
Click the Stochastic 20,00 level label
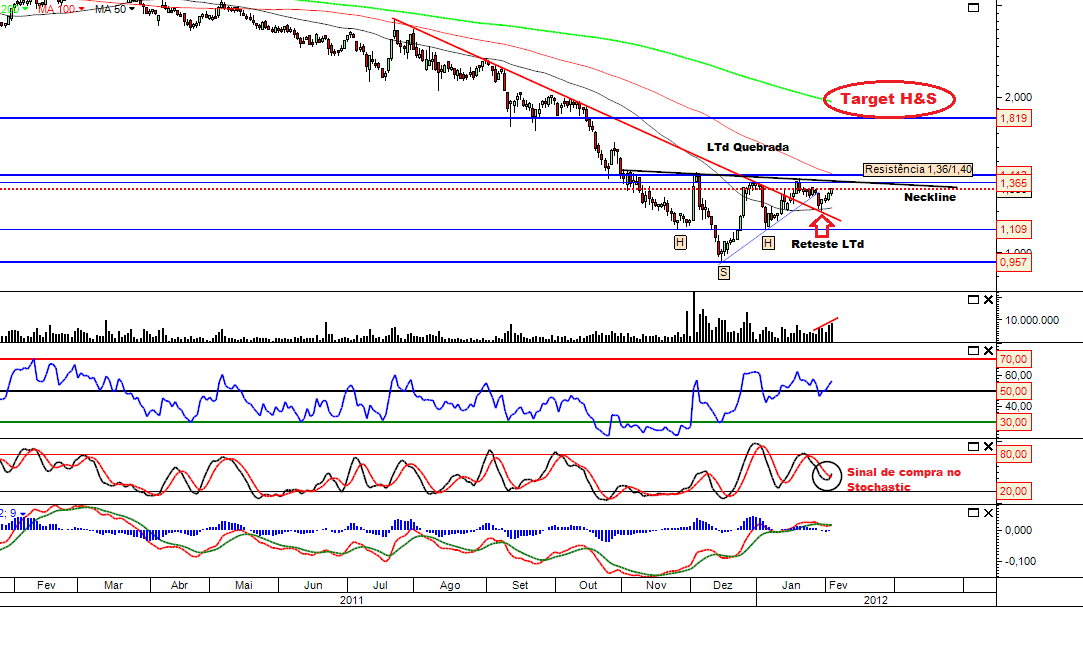tap(1014, 492)
